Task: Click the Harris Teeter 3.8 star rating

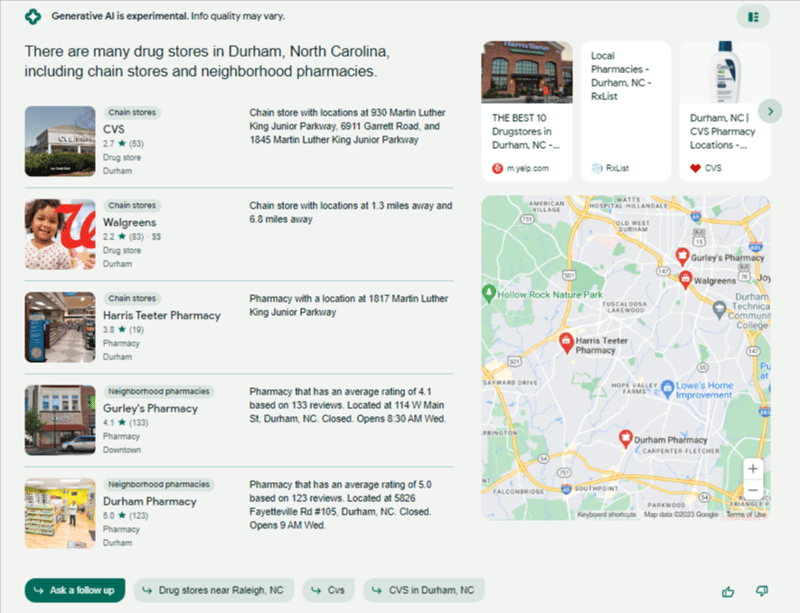Action: [x=123, y=330]
